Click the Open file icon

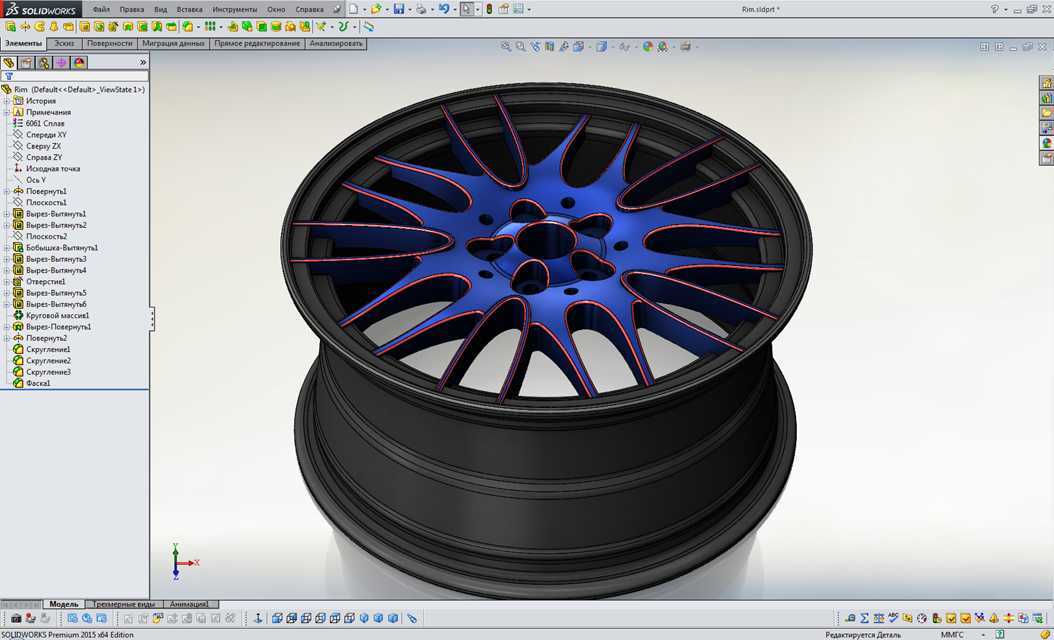(x=376, y=9)
